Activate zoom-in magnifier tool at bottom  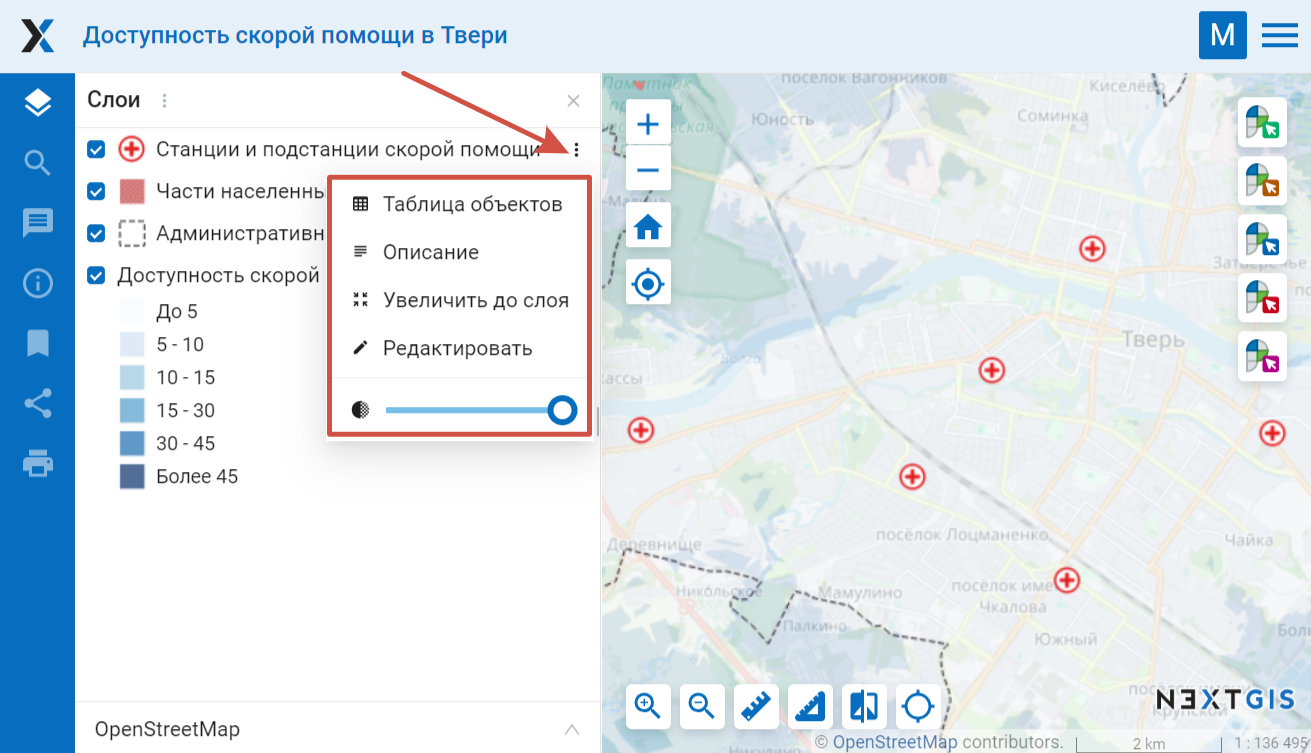648,707
